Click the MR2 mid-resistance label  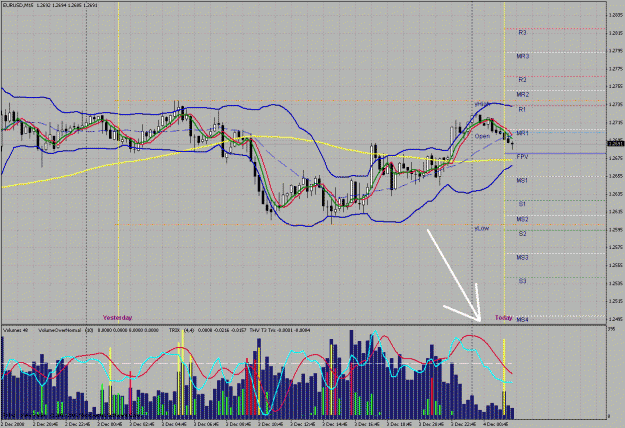pos(523,95)
